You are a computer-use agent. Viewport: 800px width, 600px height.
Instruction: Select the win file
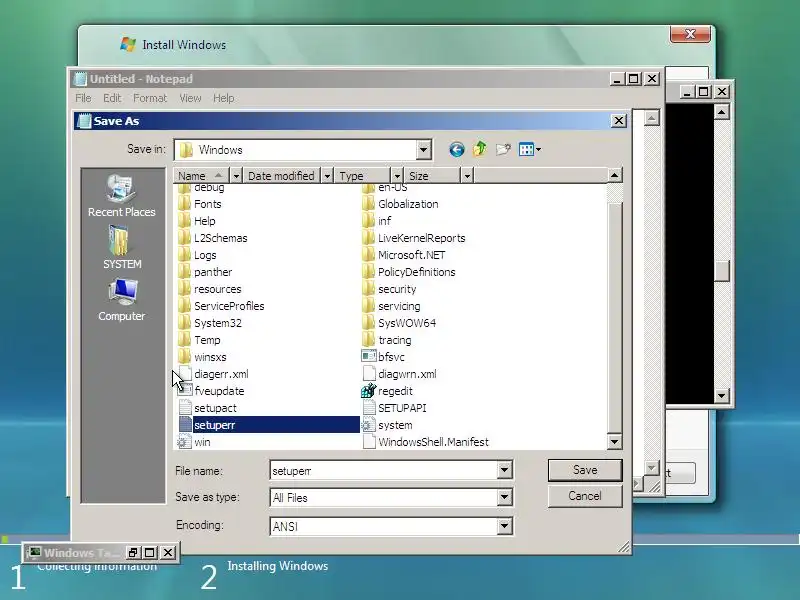[194, 442]
